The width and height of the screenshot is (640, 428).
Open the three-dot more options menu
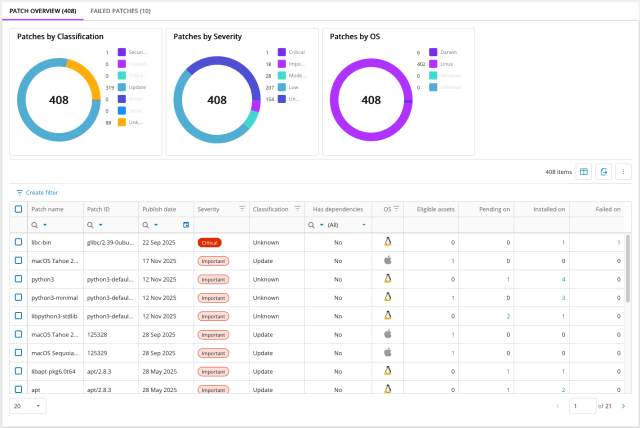click(623, 172)
